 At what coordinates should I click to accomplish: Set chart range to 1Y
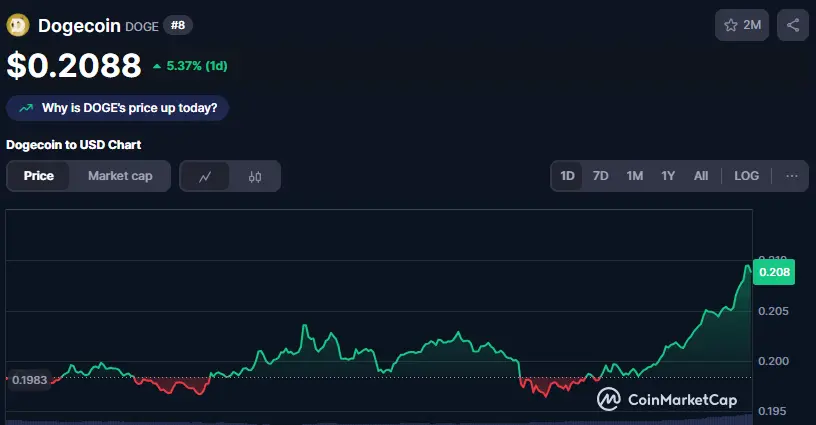668,176
